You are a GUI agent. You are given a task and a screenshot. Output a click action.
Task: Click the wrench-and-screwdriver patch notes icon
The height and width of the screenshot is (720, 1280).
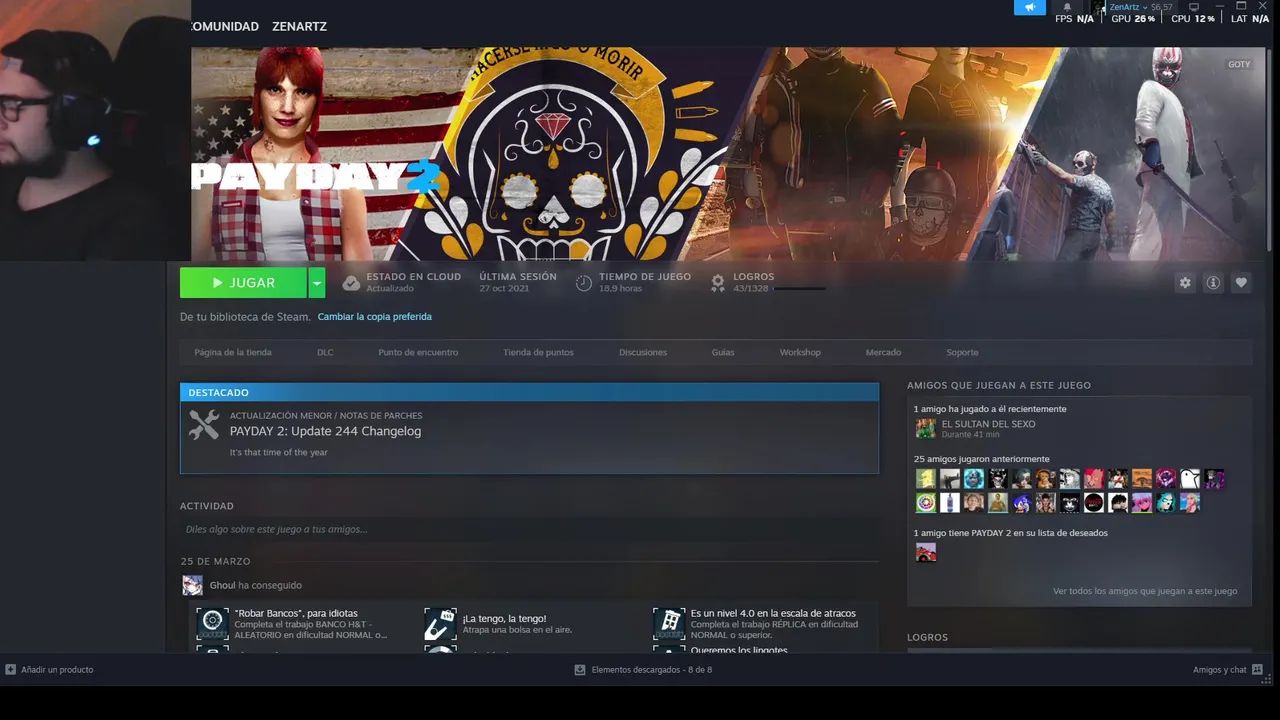[x=204, y=425]
